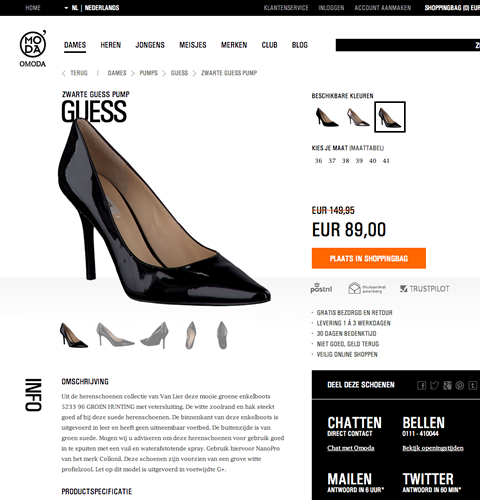Open the NL Nederlands country dropdown

pyautogui.click(x=92, y=8)
